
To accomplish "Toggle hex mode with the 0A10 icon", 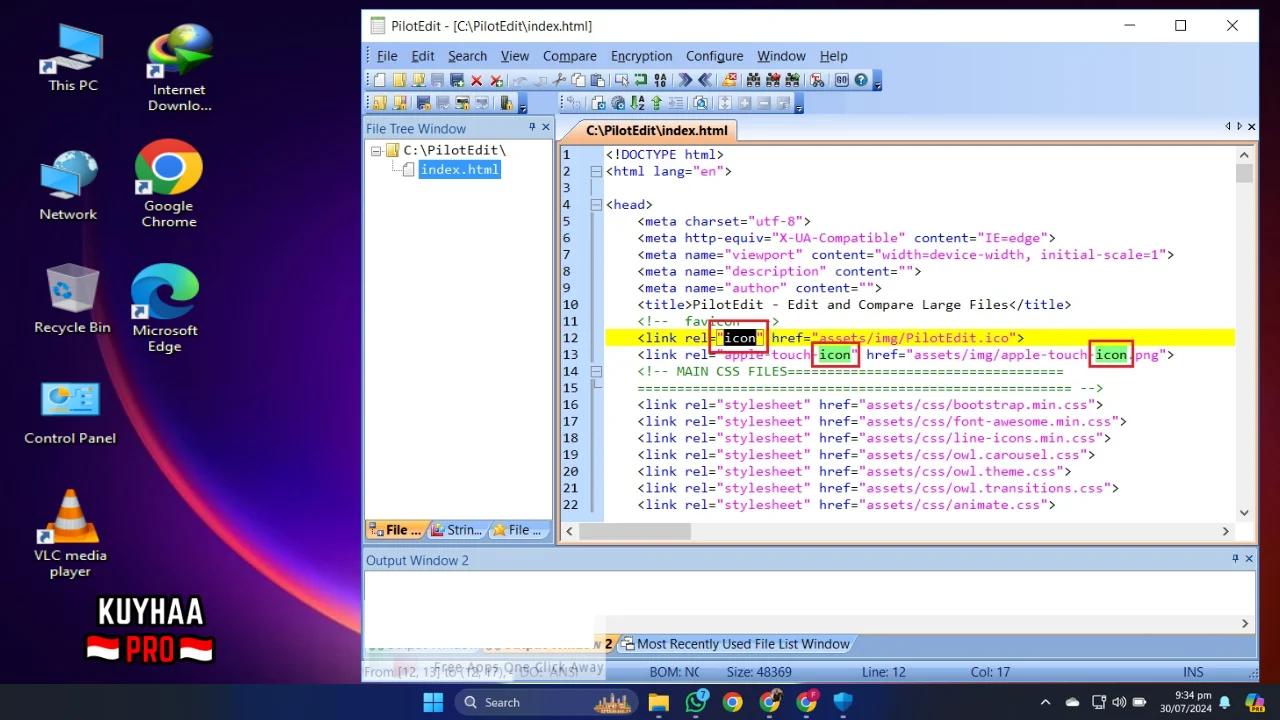I will 660,80.
